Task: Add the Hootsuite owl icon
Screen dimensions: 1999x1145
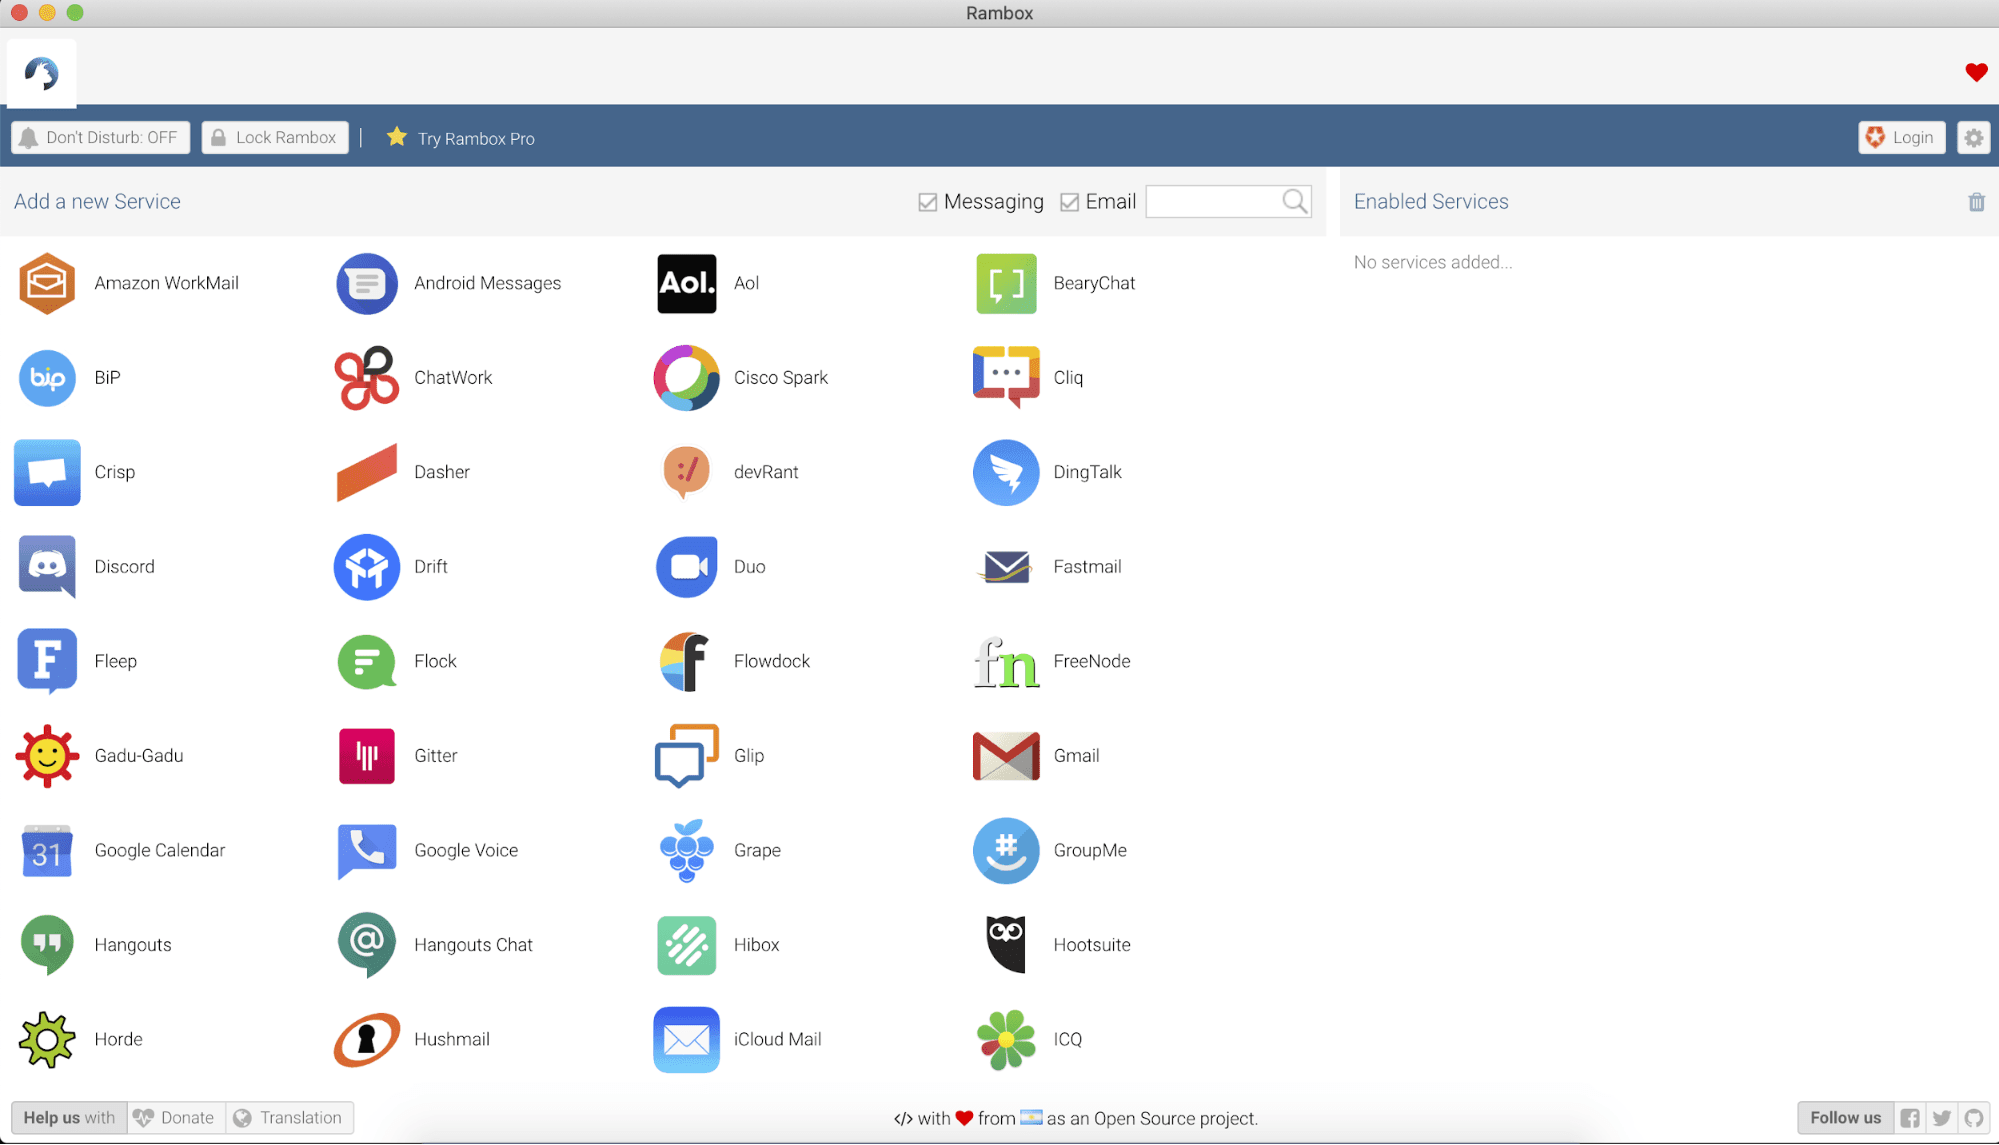Action: point(1006,945)
